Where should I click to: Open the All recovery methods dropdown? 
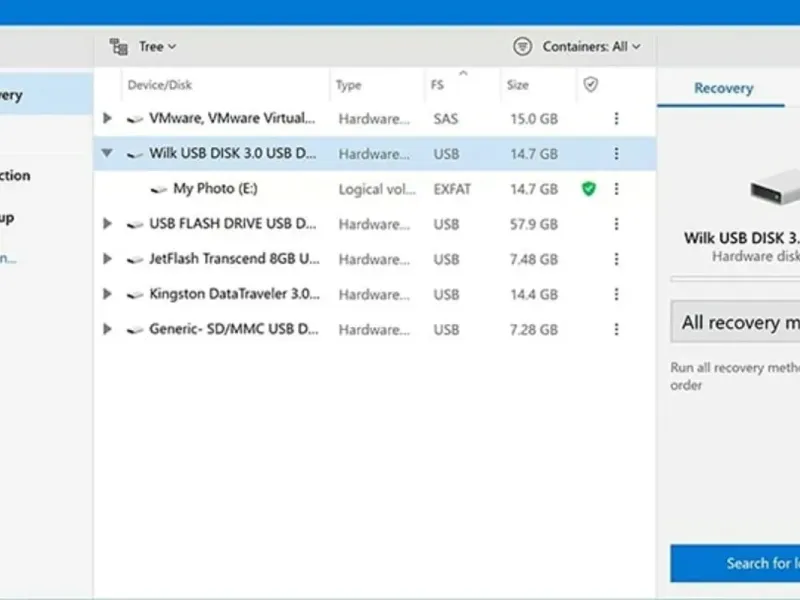pyautogui.click(x=735, y=322)
